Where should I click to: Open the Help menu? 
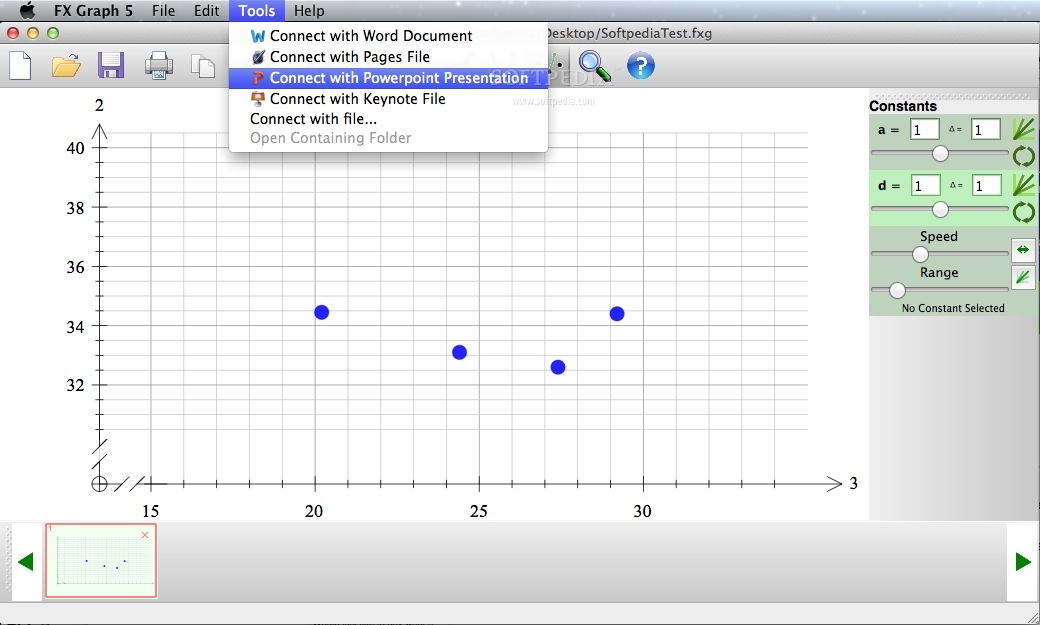(x=309, y=11)
